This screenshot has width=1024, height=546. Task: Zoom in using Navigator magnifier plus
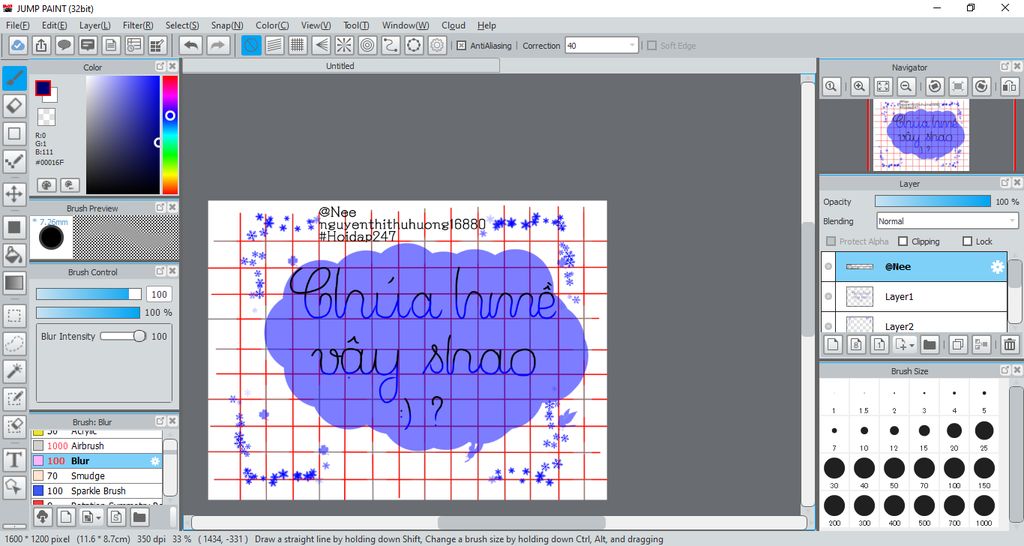tap(859, 86)
